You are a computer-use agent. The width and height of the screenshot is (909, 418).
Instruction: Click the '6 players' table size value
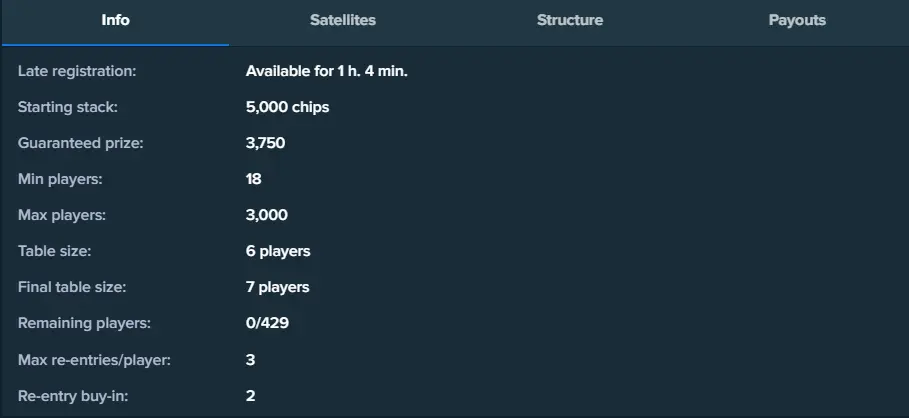[278, 251]
